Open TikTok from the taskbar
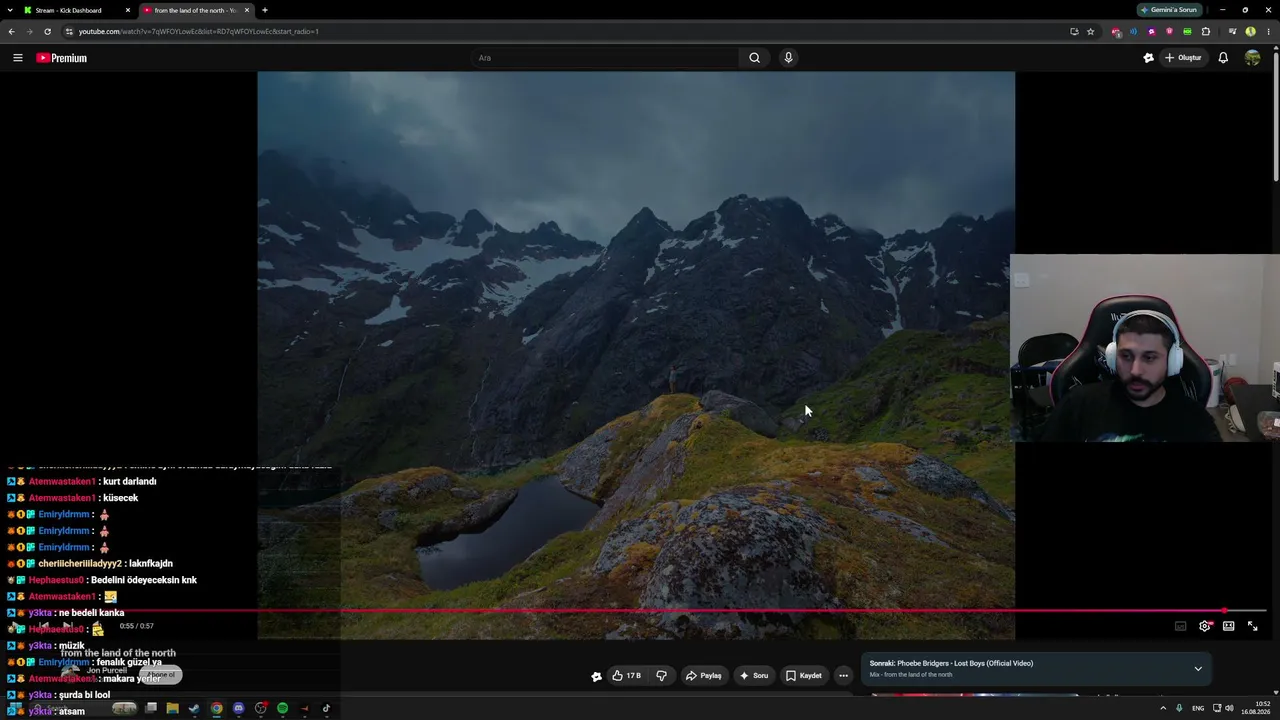Viewport: 1280px width, 720px height. point(326,709)
